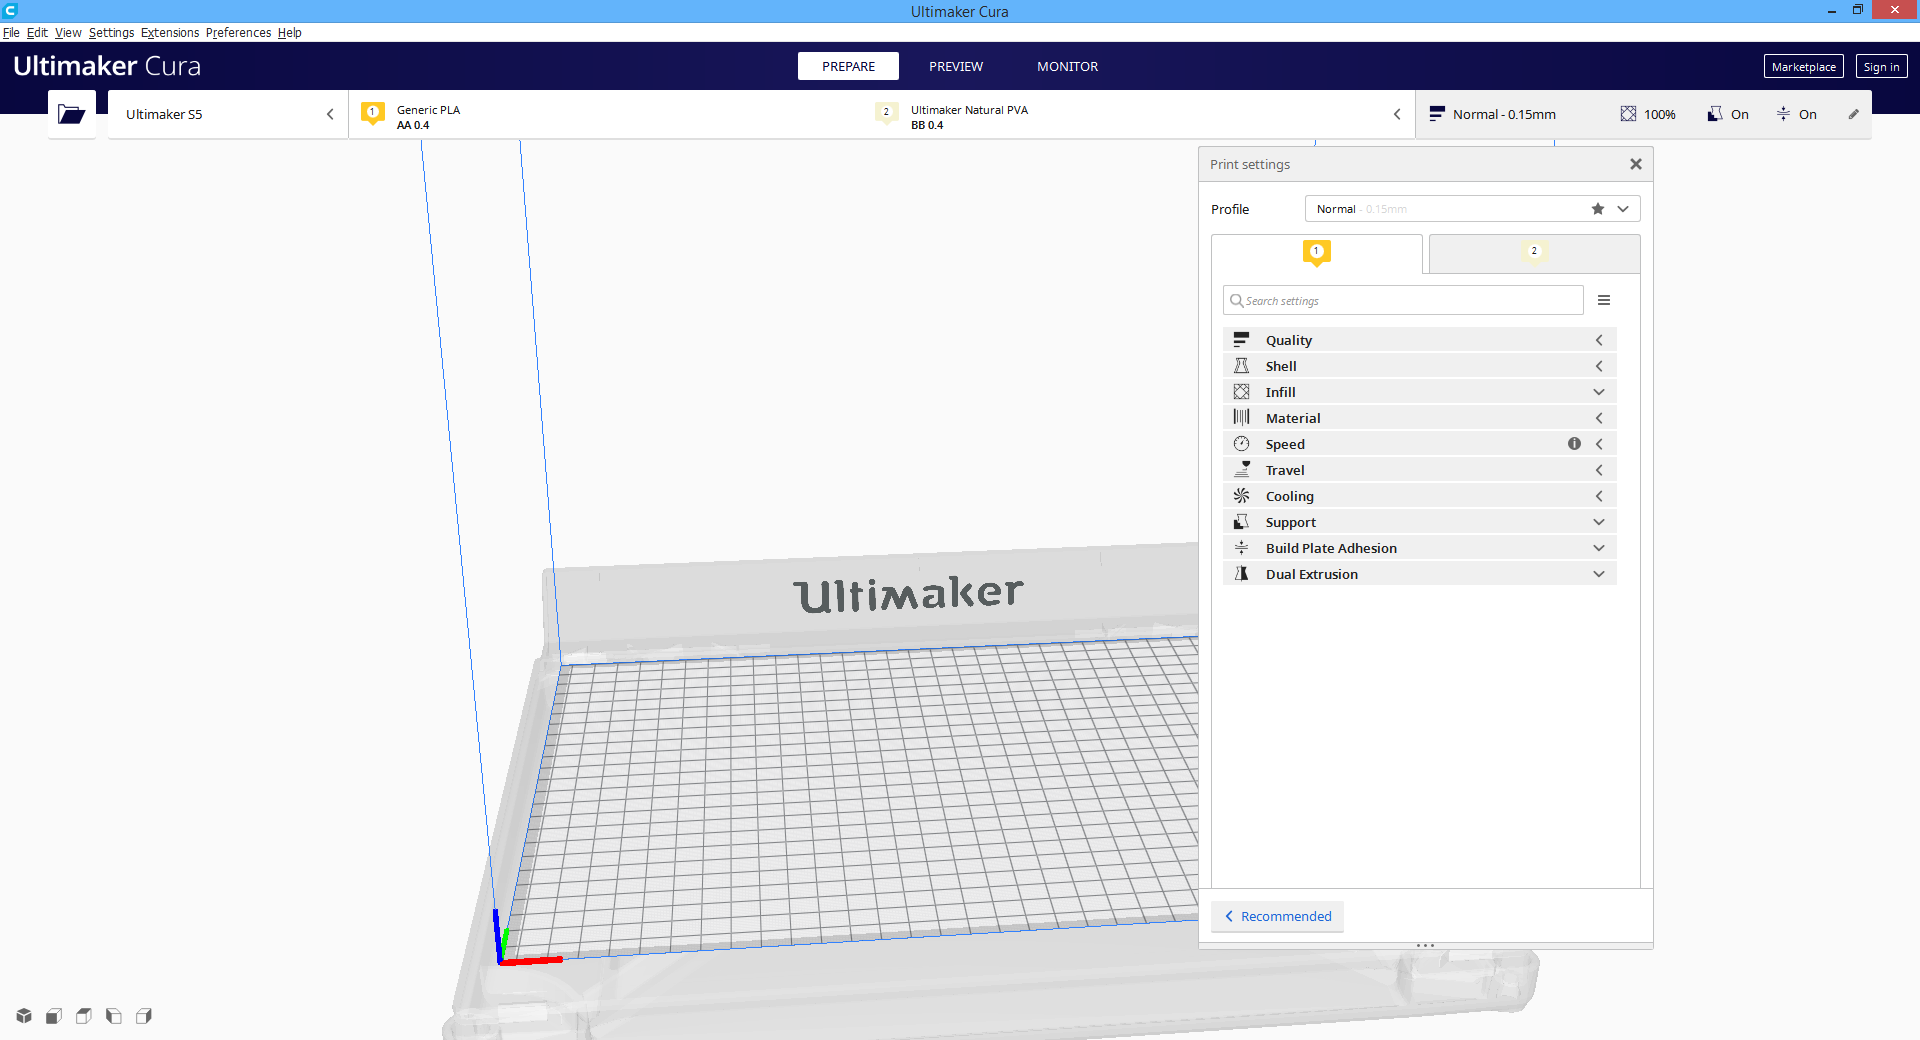Click the info icon on Speed row
Screen dimensions: 1920x1040
1574,444
